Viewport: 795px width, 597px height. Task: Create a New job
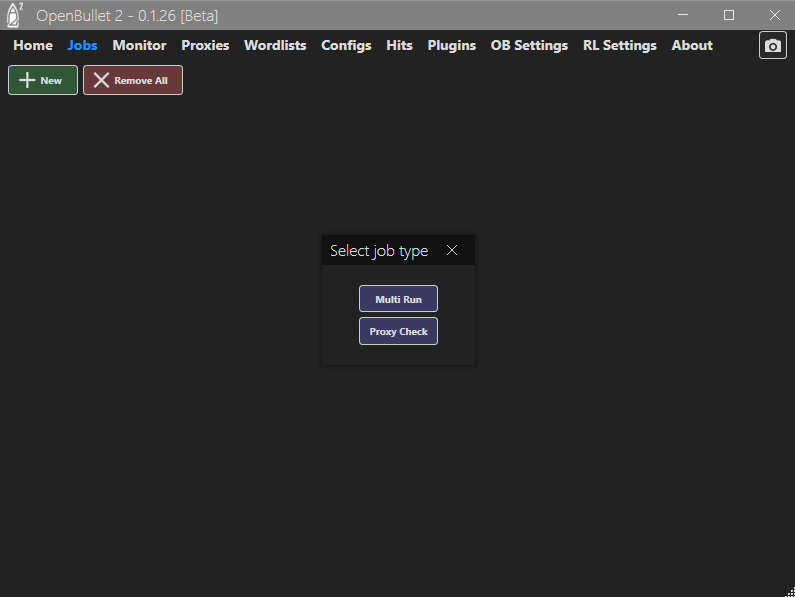coord(43,80)
